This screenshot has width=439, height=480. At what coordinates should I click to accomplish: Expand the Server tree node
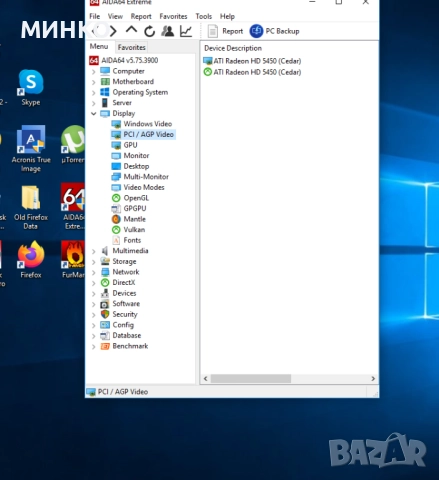(x=94, y=103)
